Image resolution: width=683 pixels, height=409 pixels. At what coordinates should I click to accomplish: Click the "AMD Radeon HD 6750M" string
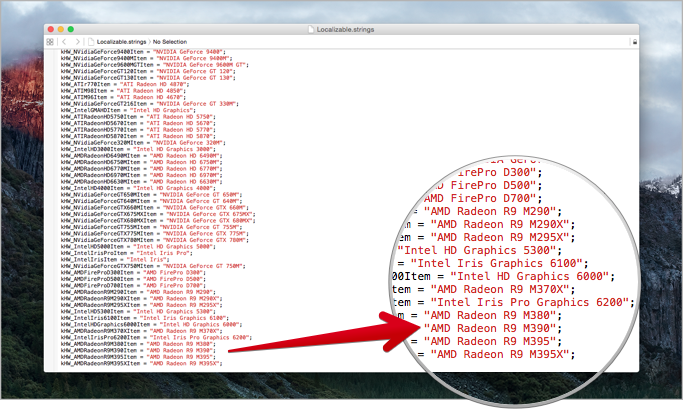[x=184, y=162]
